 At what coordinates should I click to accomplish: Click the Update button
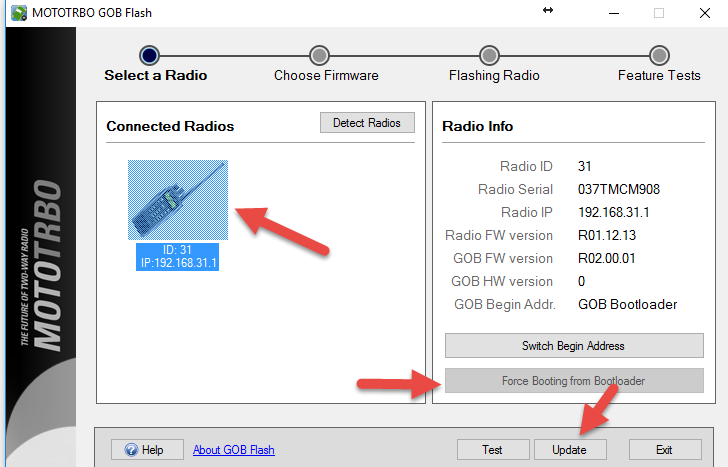tap(570, 450)
